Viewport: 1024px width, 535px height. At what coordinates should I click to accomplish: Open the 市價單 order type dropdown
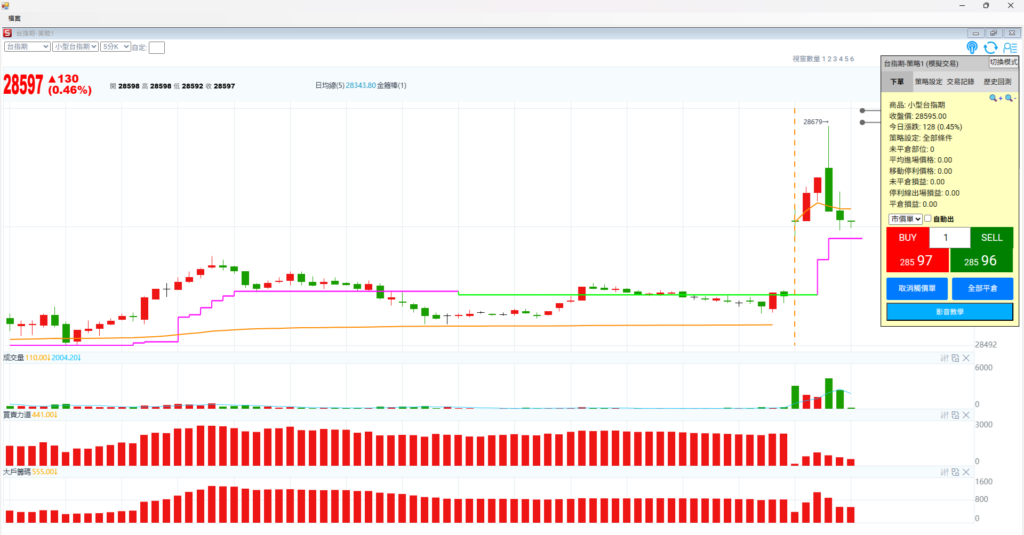click(x=905, y=219)
